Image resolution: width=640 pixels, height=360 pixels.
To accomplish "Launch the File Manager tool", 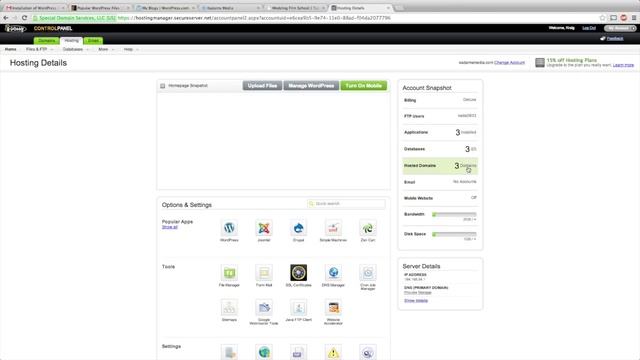I will click(x=229, y=273).
